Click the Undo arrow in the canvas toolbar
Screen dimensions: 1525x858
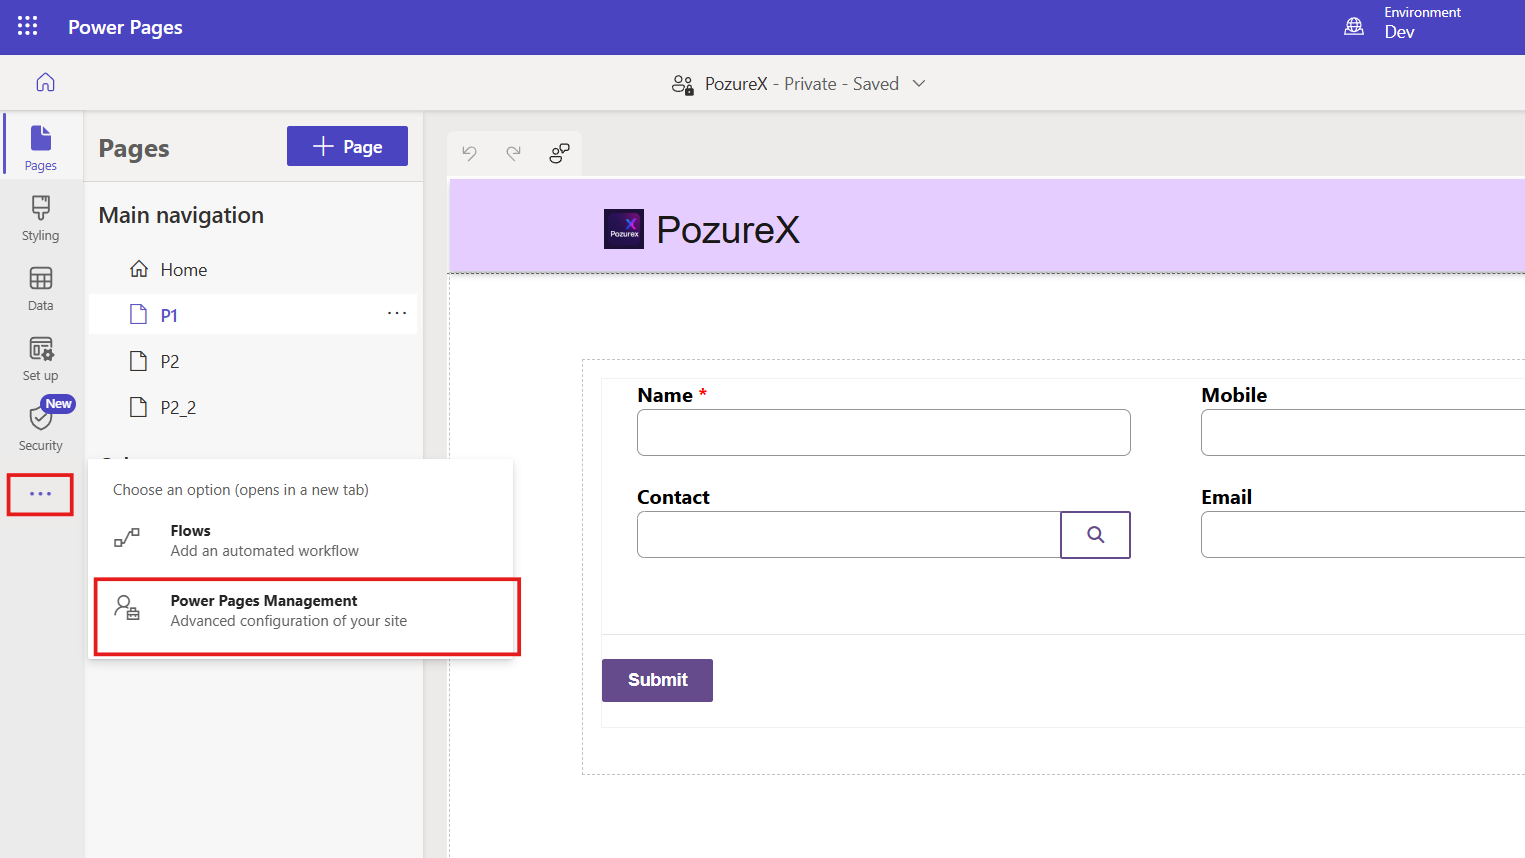pos(469,153)
